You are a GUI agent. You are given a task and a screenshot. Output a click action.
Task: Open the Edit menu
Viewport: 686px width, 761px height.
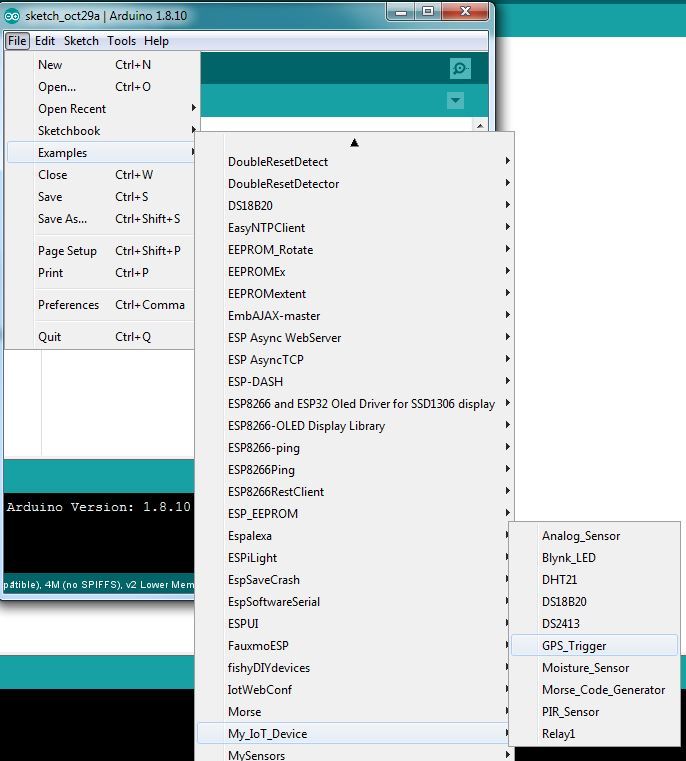45,41
